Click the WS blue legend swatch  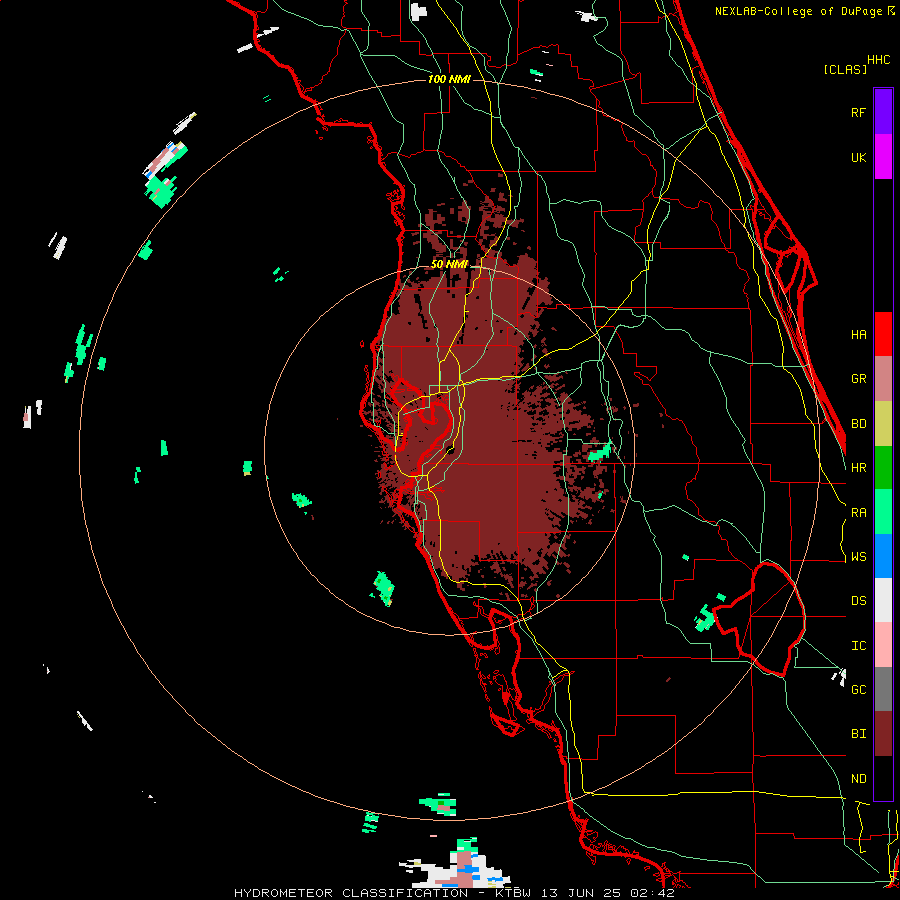[883, 556]
